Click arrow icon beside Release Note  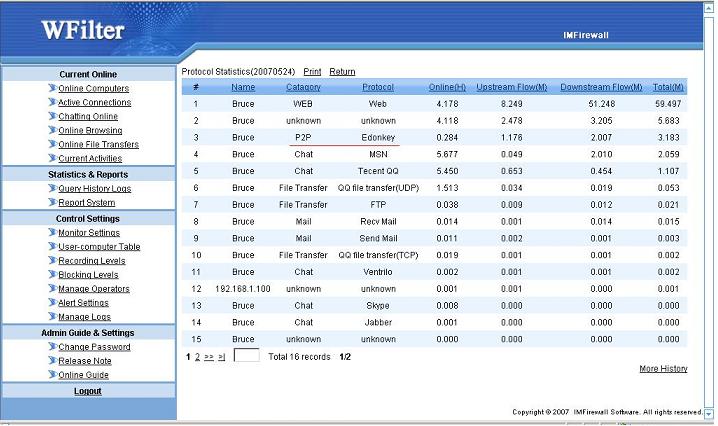[x=53, y=360]
